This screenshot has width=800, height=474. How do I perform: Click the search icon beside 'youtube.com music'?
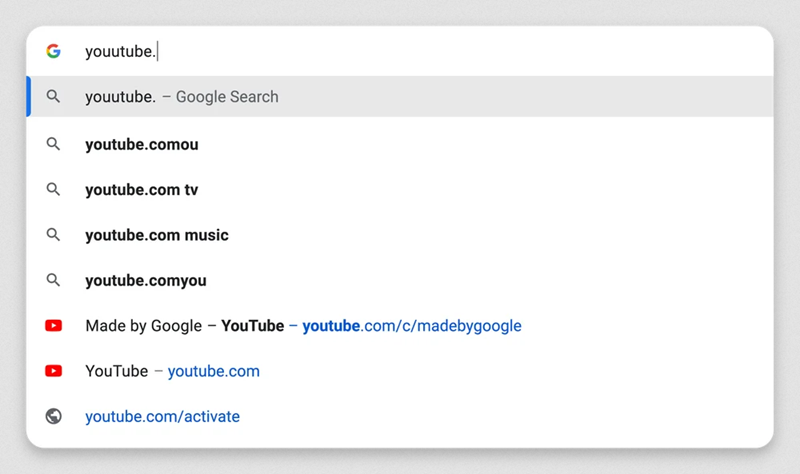54,235
